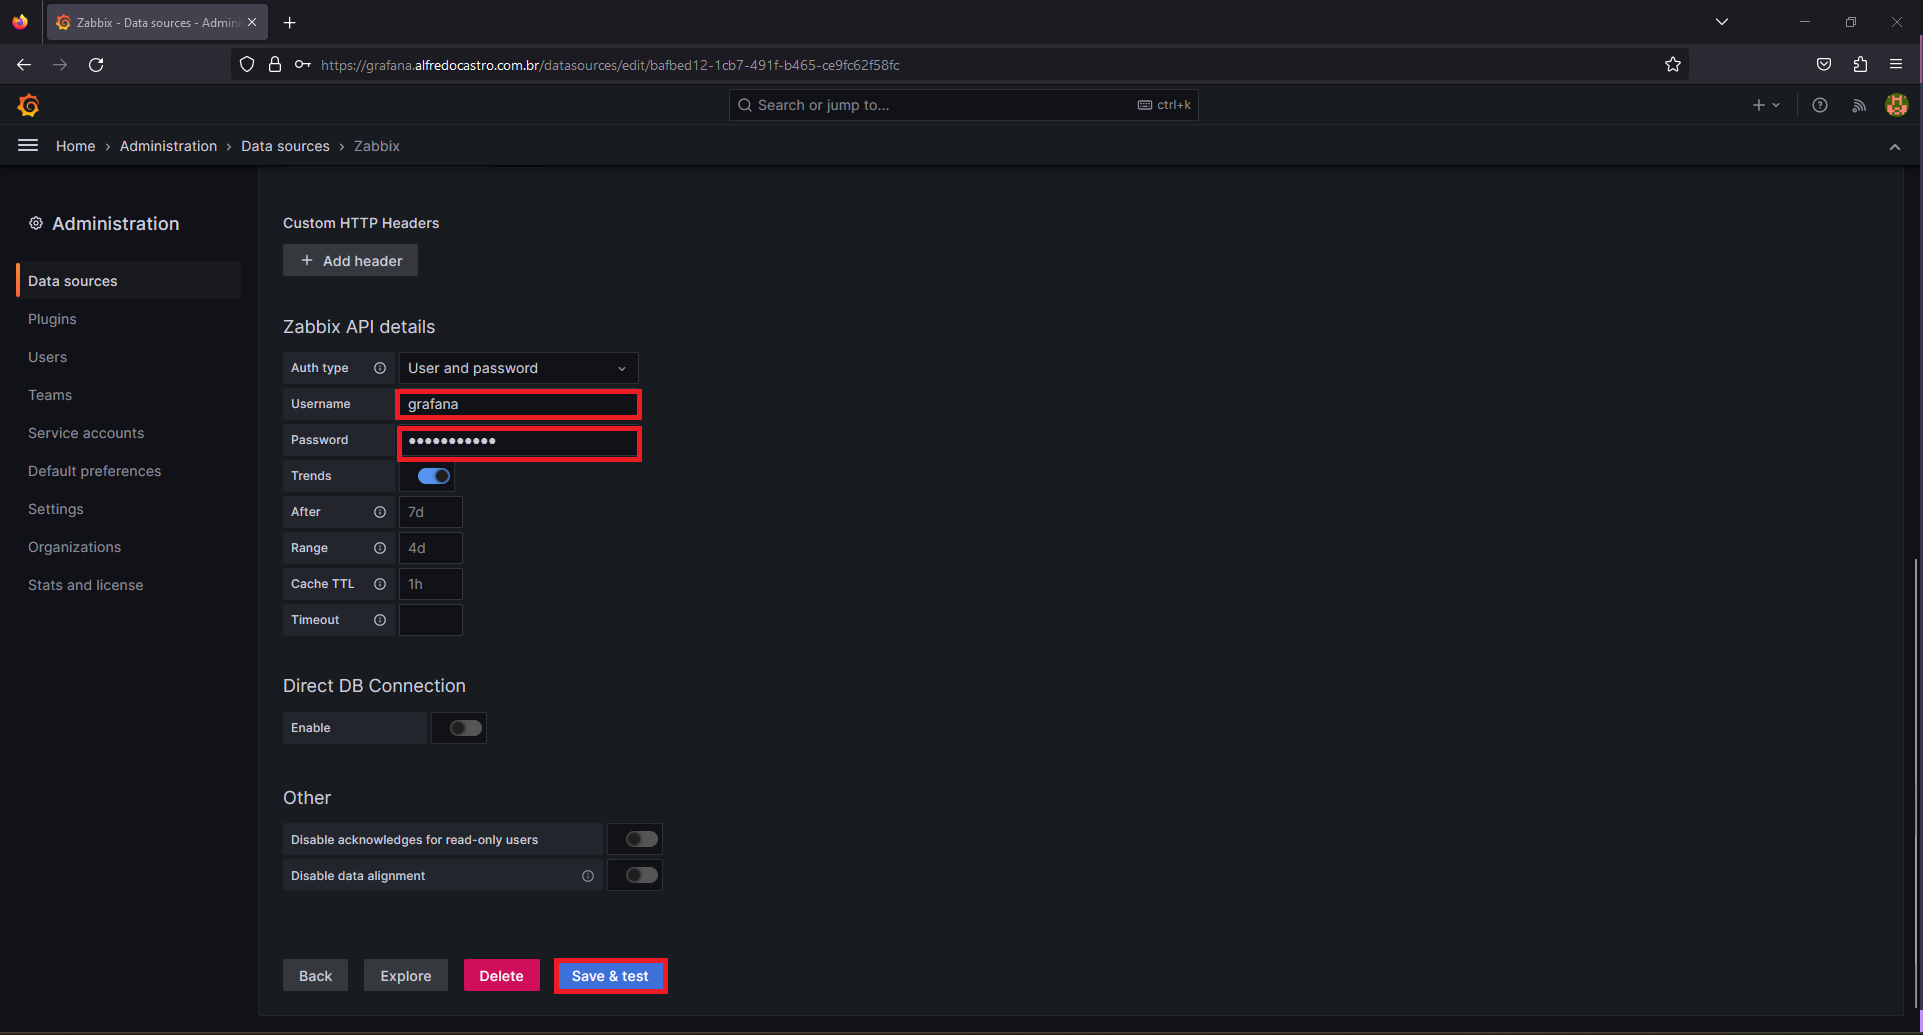Click the Administration sidebar heading
This screenshot has height=1035, width=1923.
point(116,224)
